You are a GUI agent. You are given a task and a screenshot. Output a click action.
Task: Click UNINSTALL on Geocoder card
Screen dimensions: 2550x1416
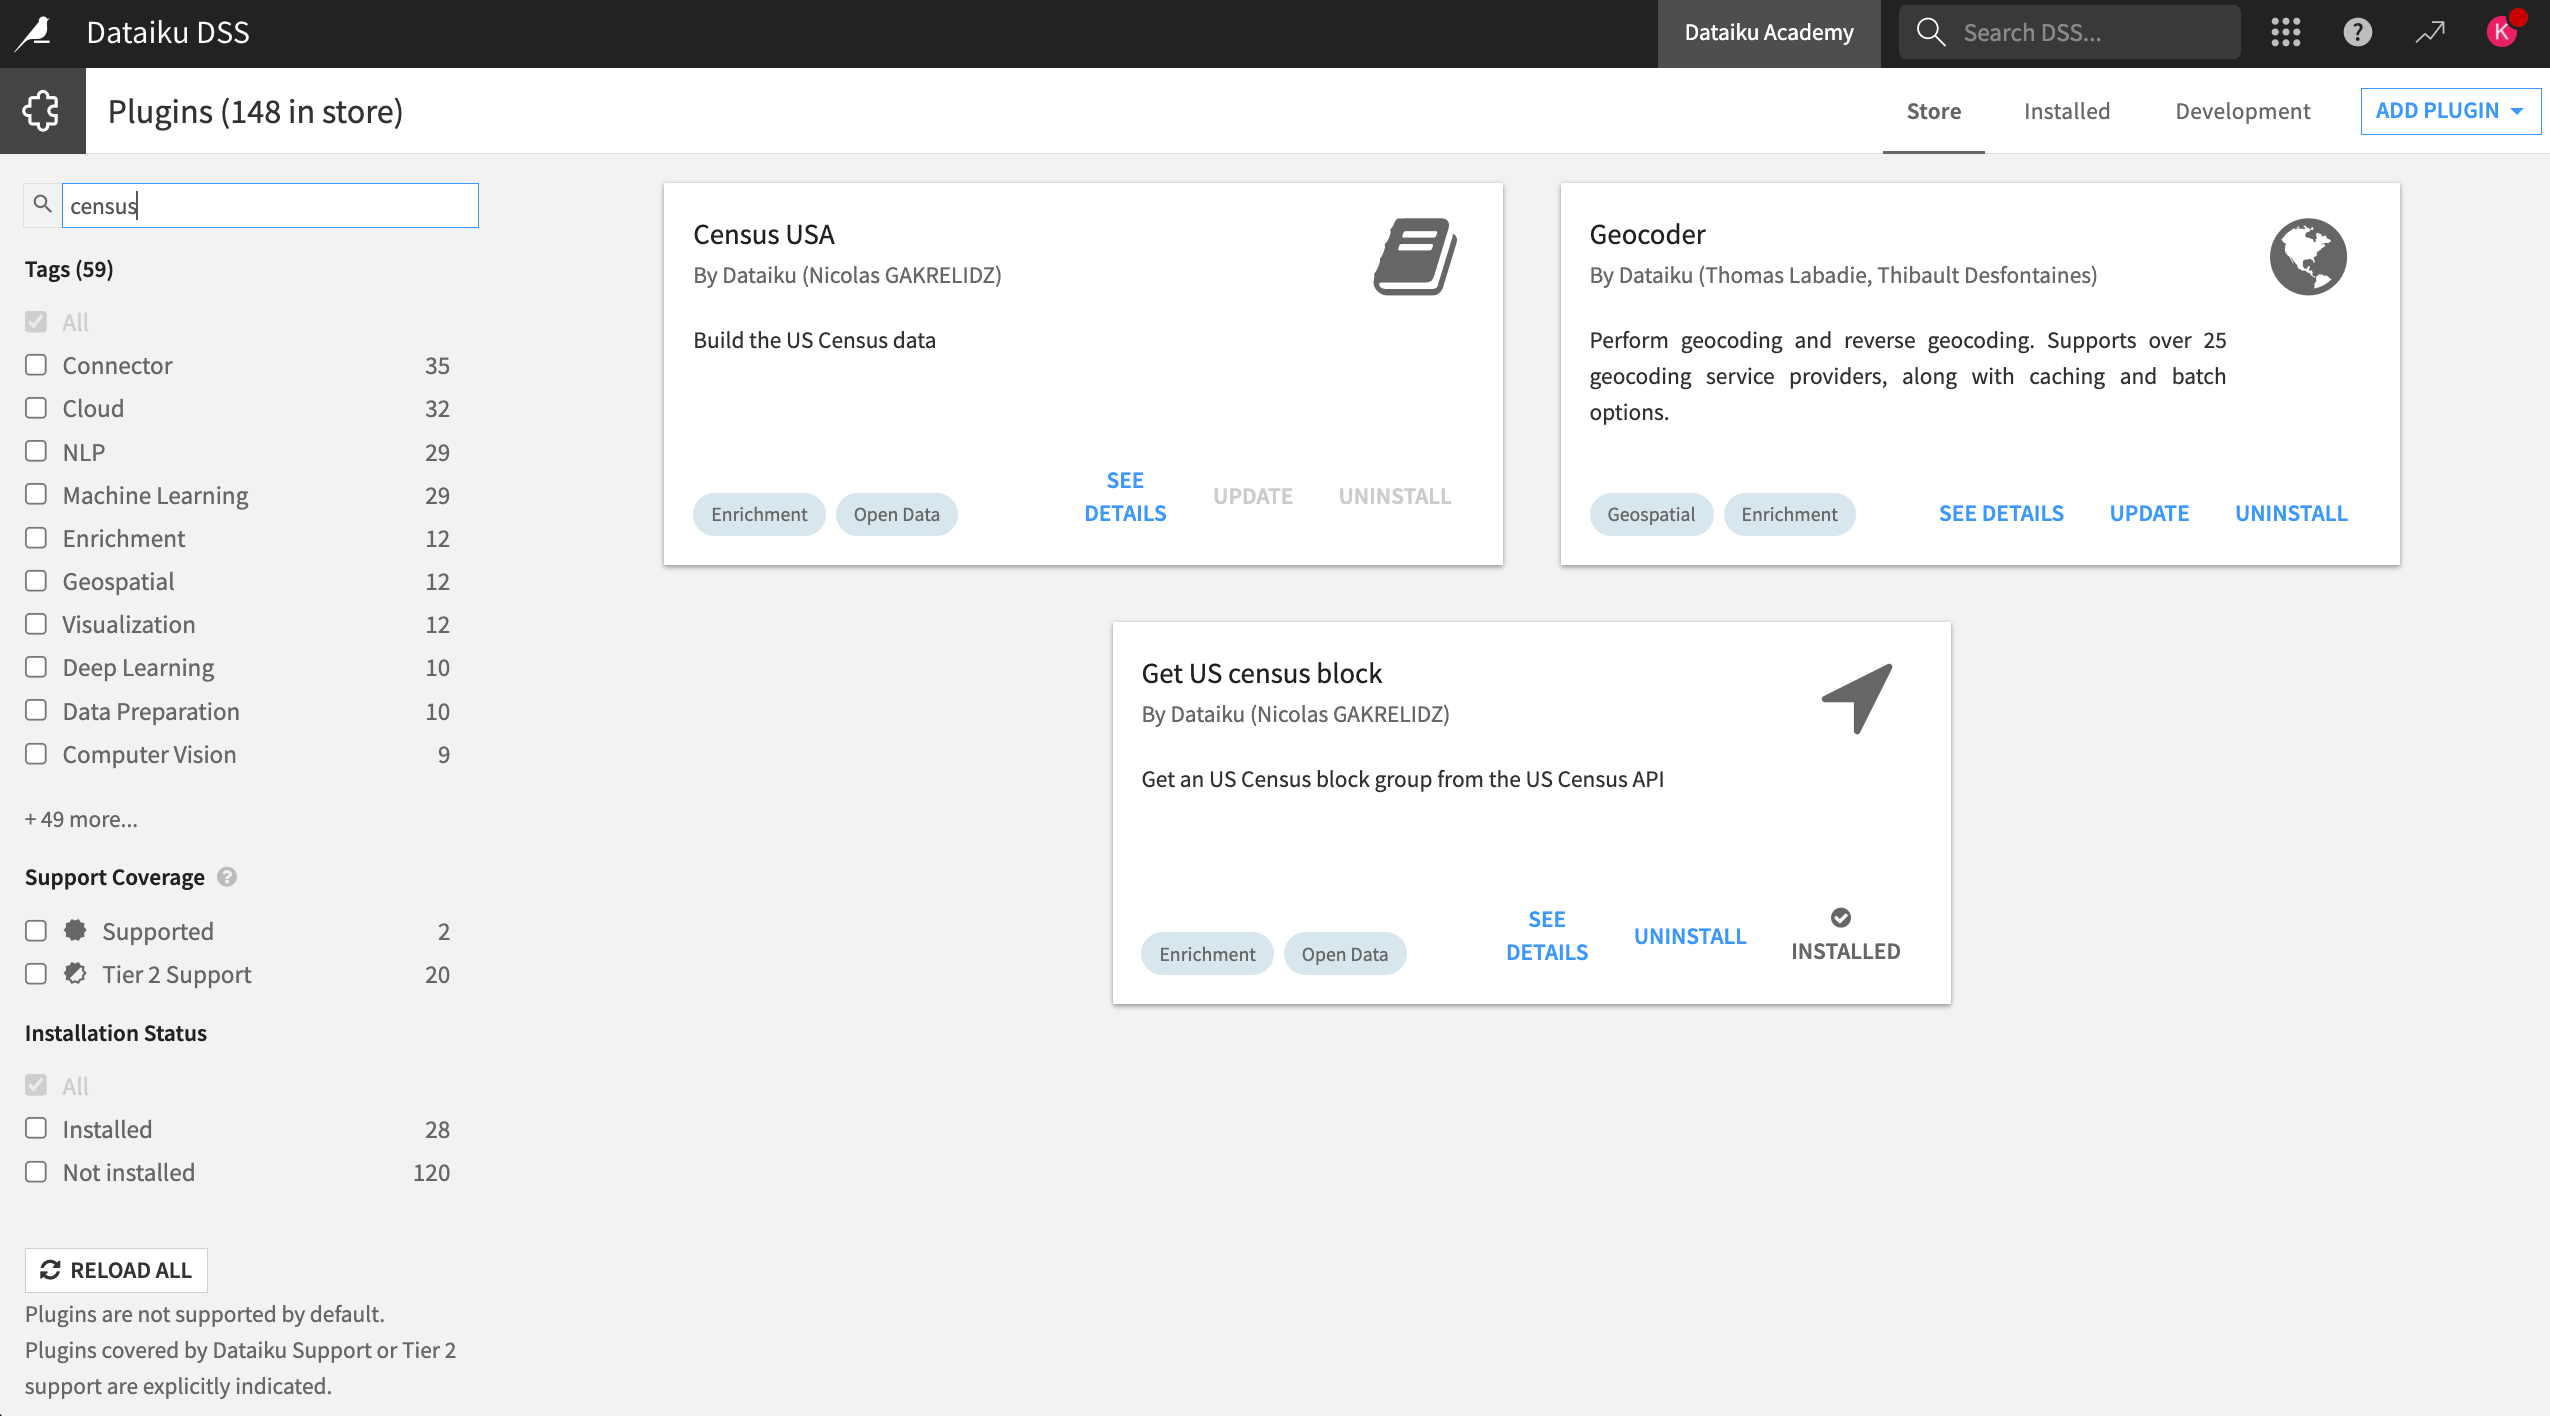coord(2291,513)
